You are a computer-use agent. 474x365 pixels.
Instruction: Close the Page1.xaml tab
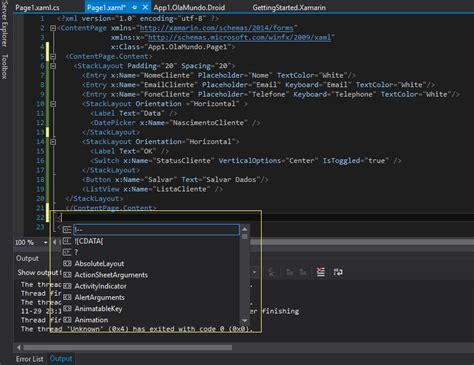[145, 7]
